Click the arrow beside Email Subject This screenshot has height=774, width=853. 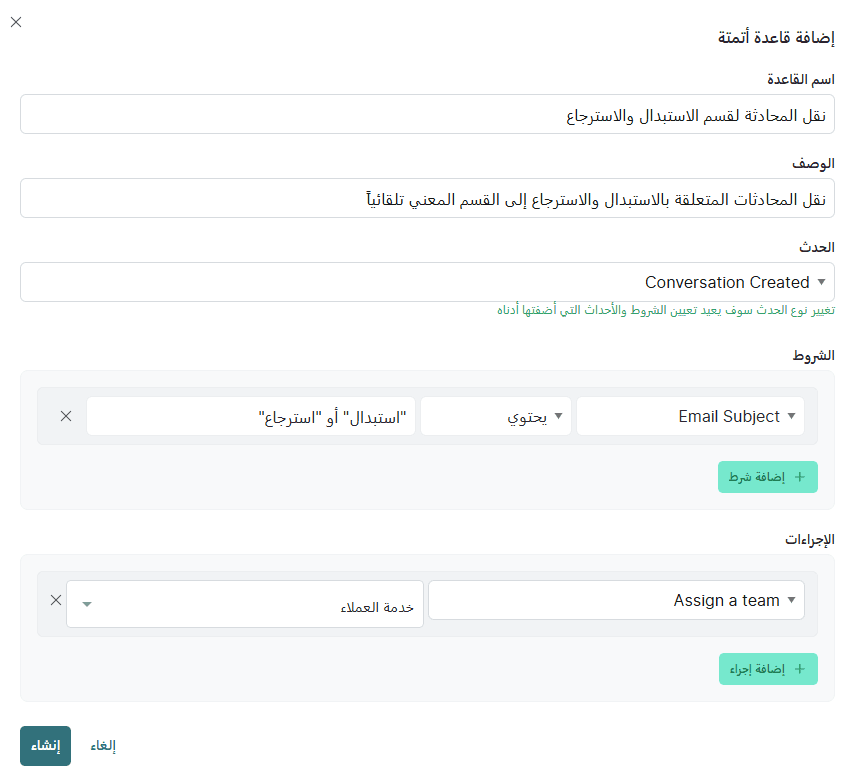point(792,416)
